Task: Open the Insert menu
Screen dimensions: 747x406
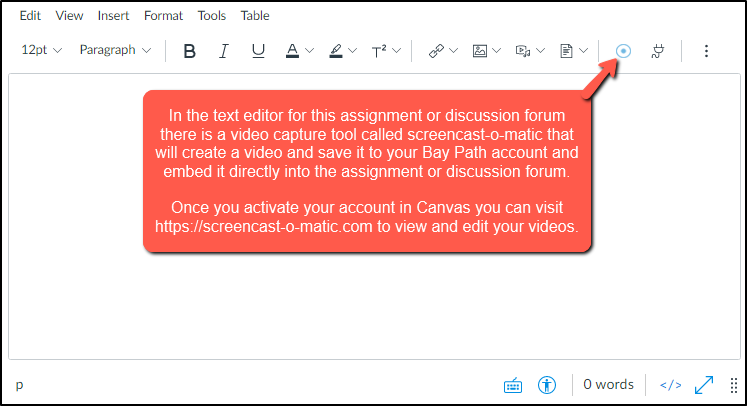Action: coord(113,16)
